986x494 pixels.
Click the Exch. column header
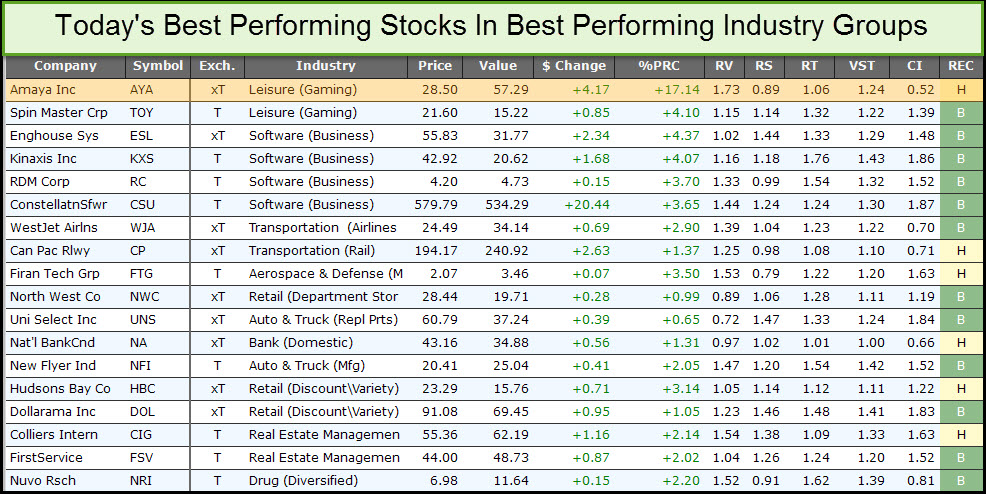pos(217,66)
